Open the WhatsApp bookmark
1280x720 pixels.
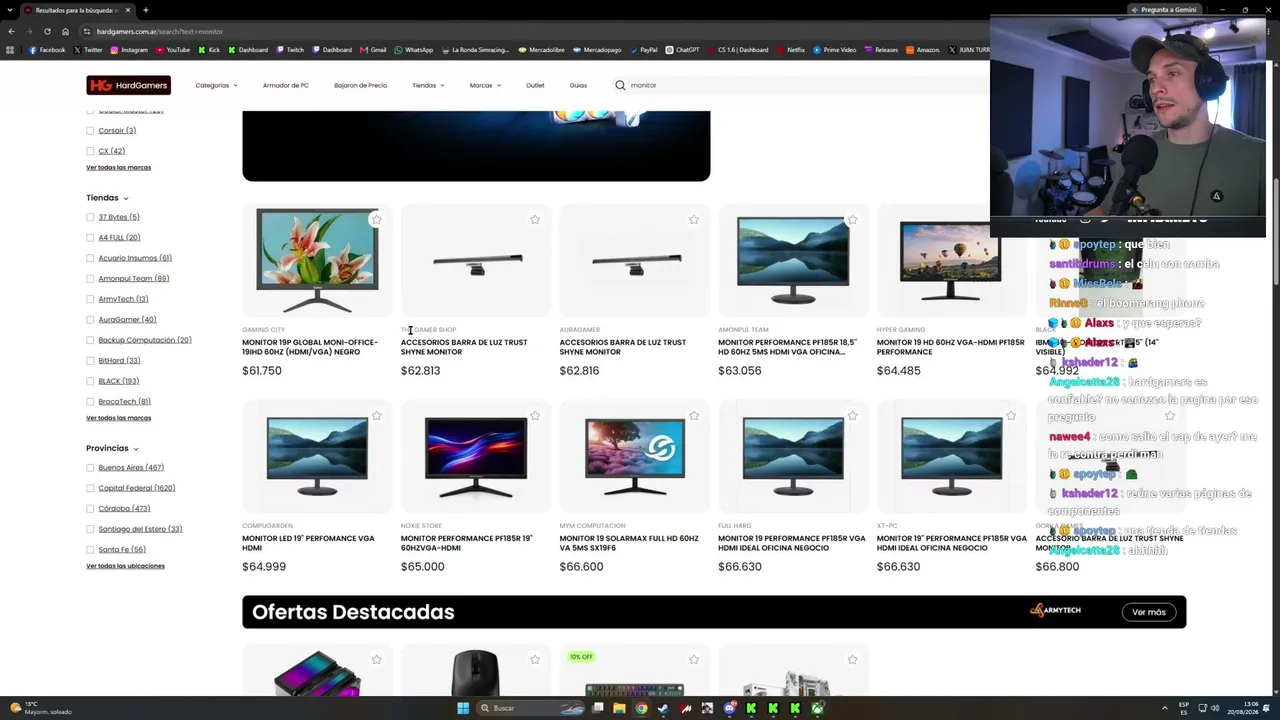coord(414,50)
